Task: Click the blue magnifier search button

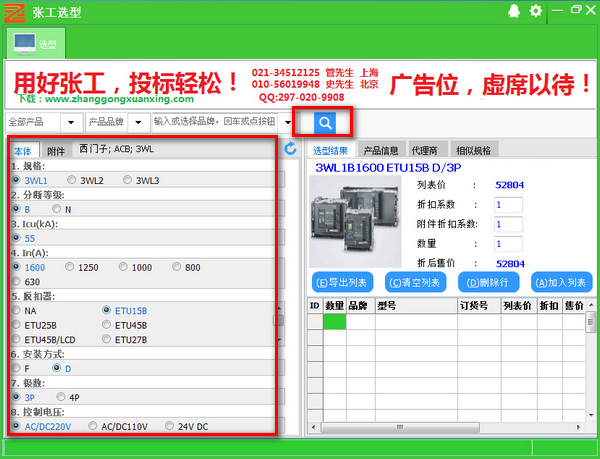Action: tap(325, 123)
